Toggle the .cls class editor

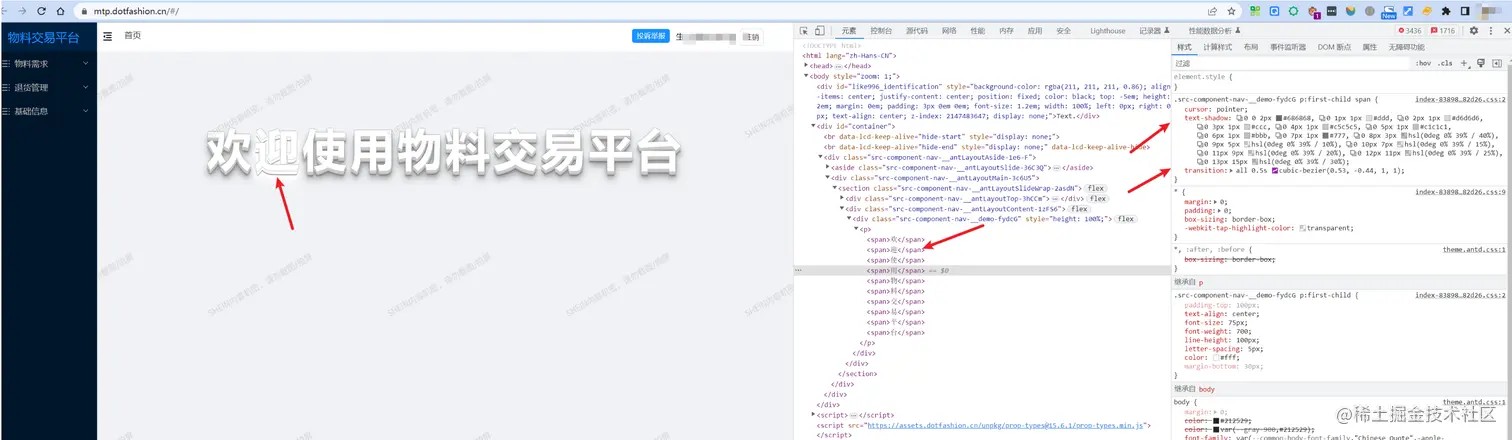(x=1445, y=63)
